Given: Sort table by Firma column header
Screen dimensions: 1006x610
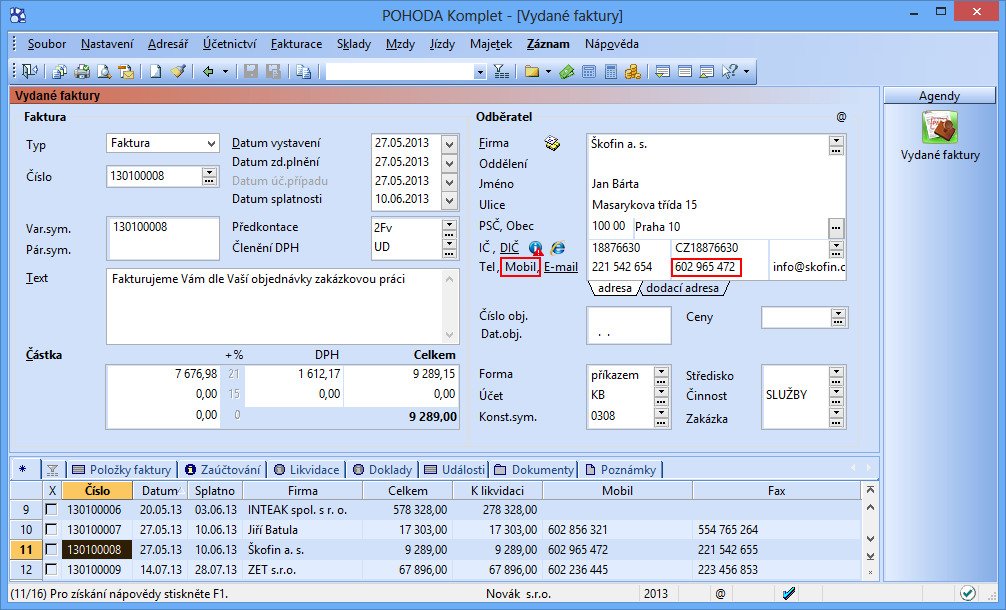Looking at the screenshot, I should point(303,491).
